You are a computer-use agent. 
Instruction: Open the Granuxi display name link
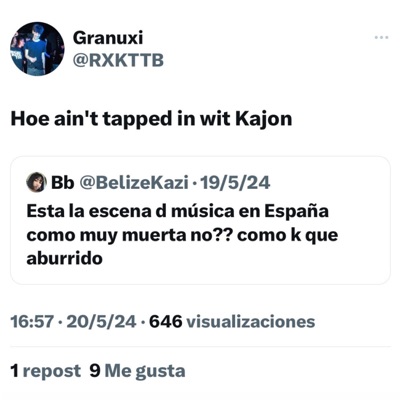108,38
